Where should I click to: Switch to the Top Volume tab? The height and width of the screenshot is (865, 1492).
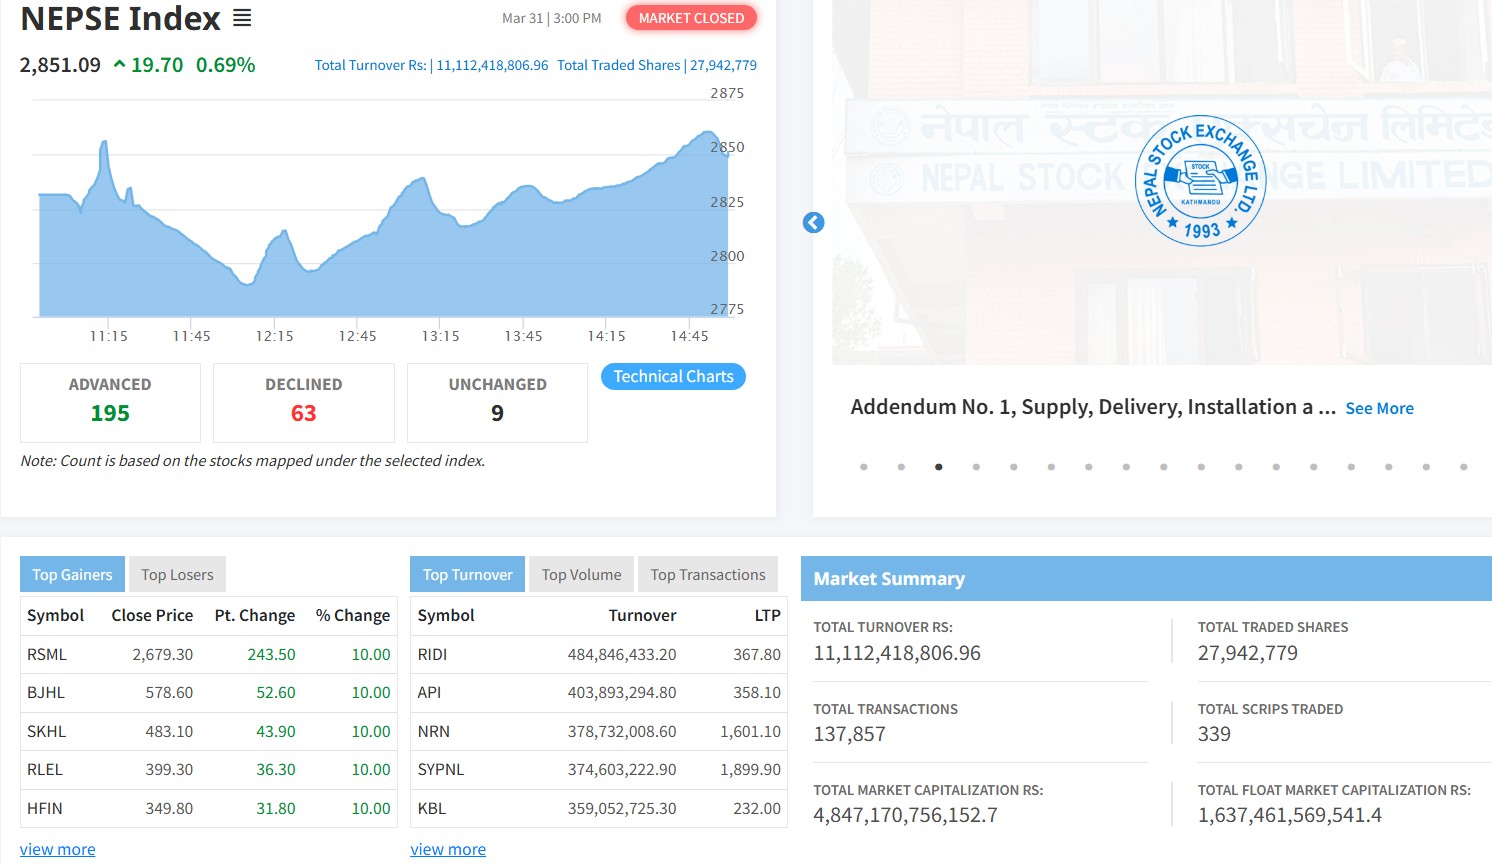pyautogui.click(x=581, y=575)
